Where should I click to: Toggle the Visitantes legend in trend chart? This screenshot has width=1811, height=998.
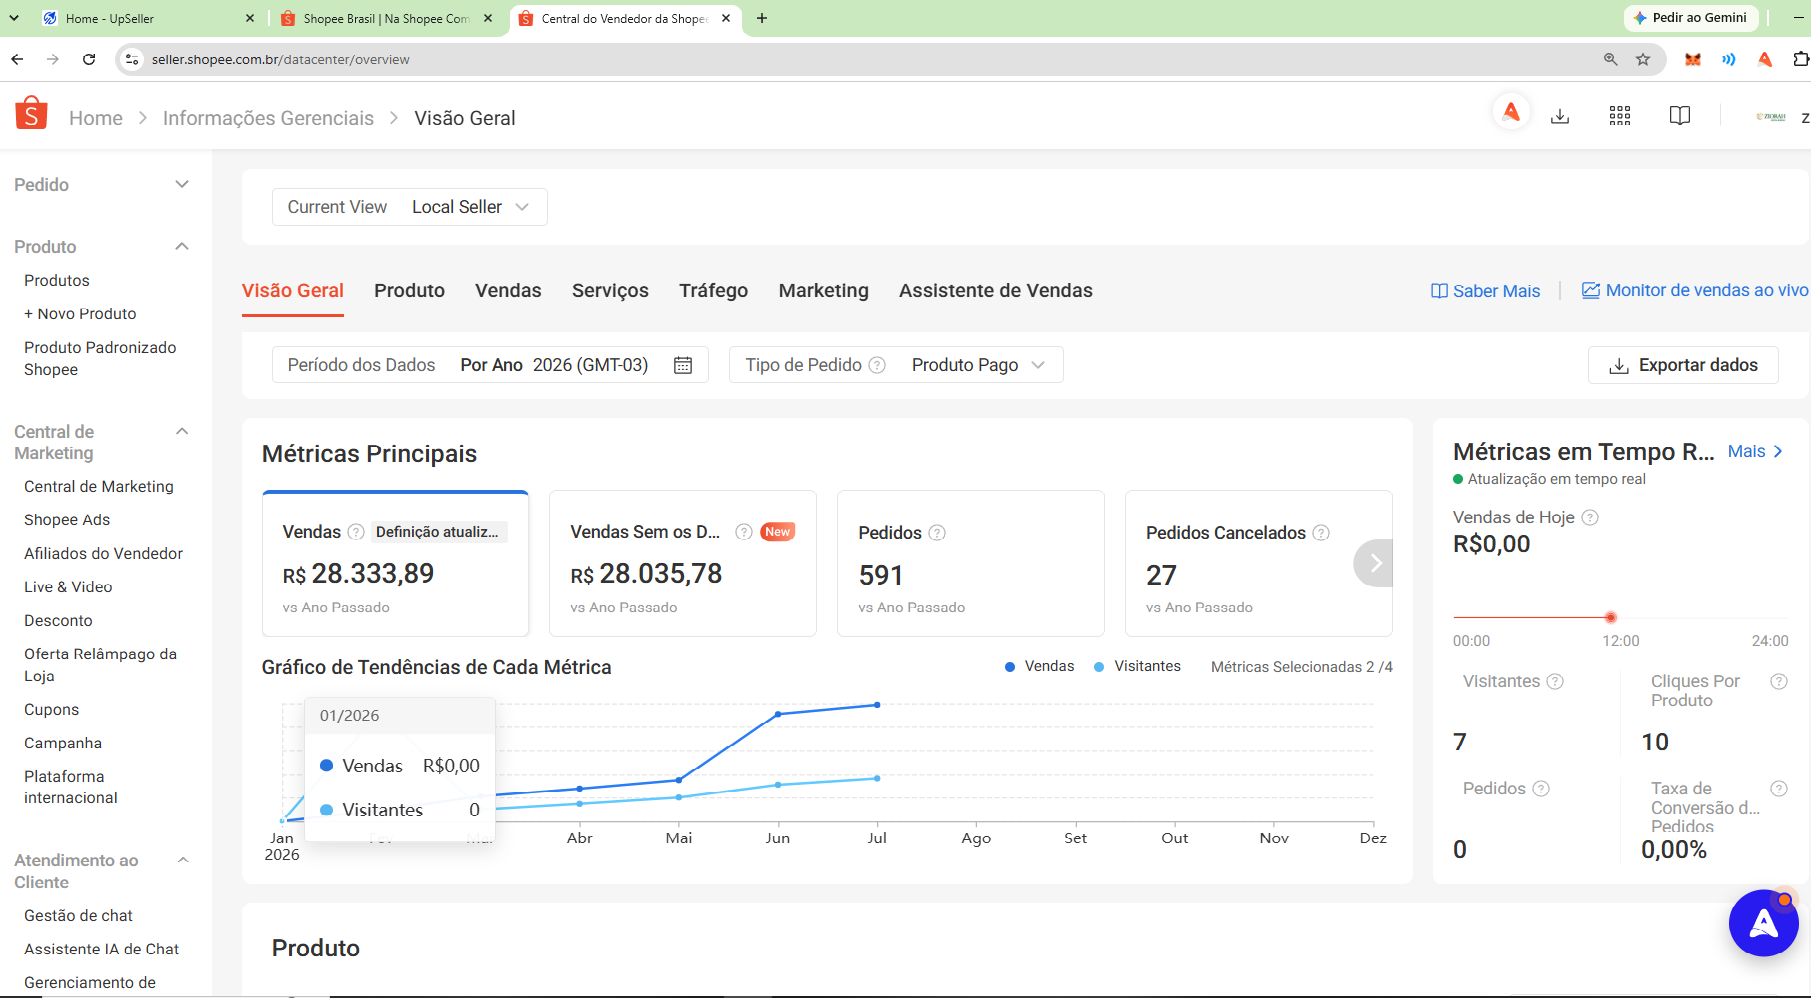point(1137,666)
